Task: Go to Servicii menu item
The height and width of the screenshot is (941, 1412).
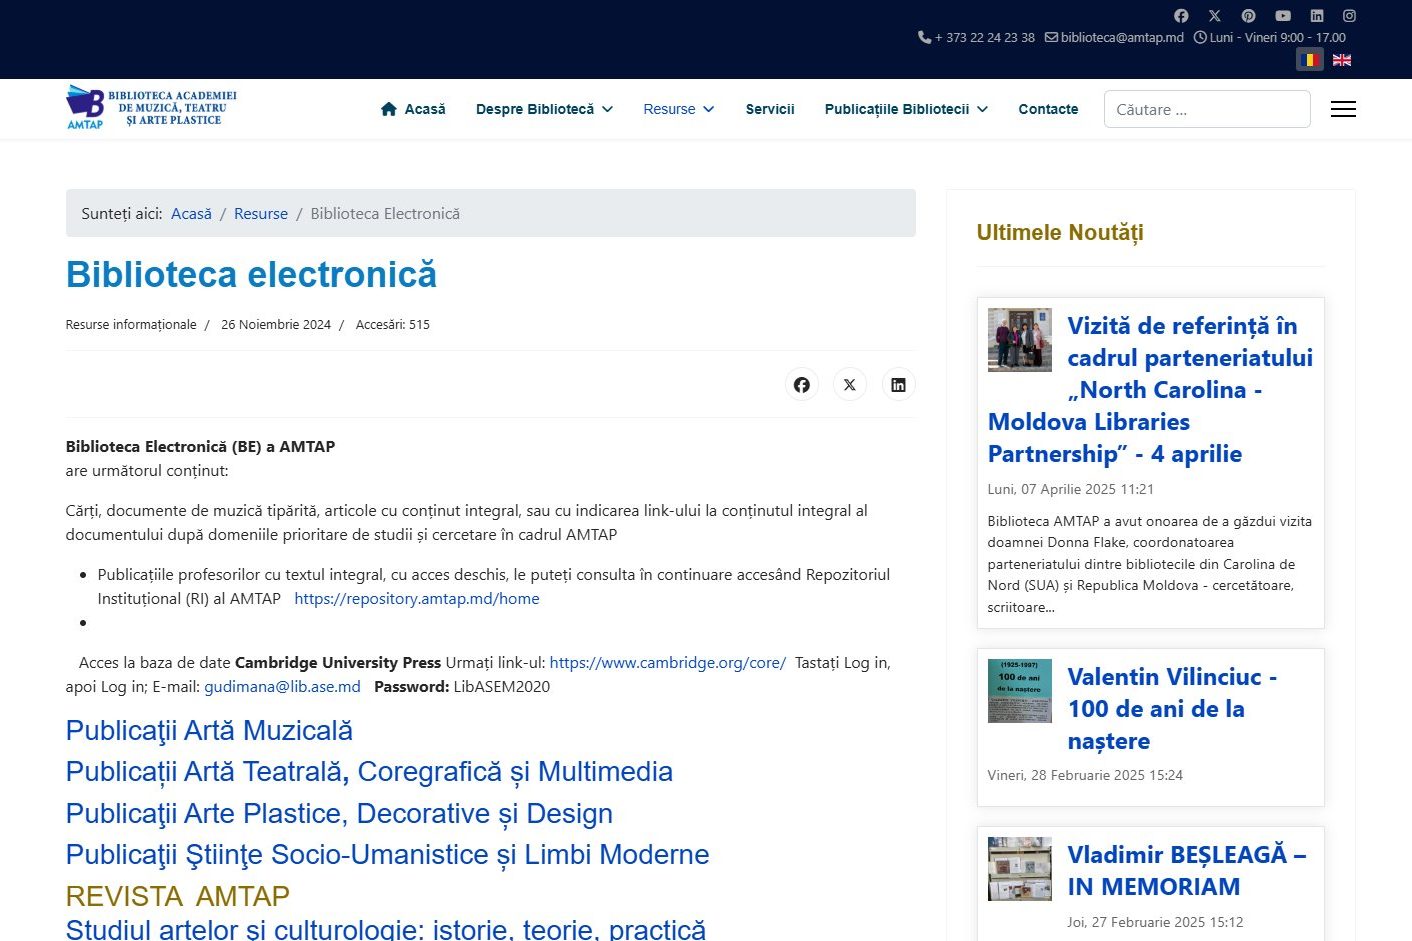Action: [769, 109]
